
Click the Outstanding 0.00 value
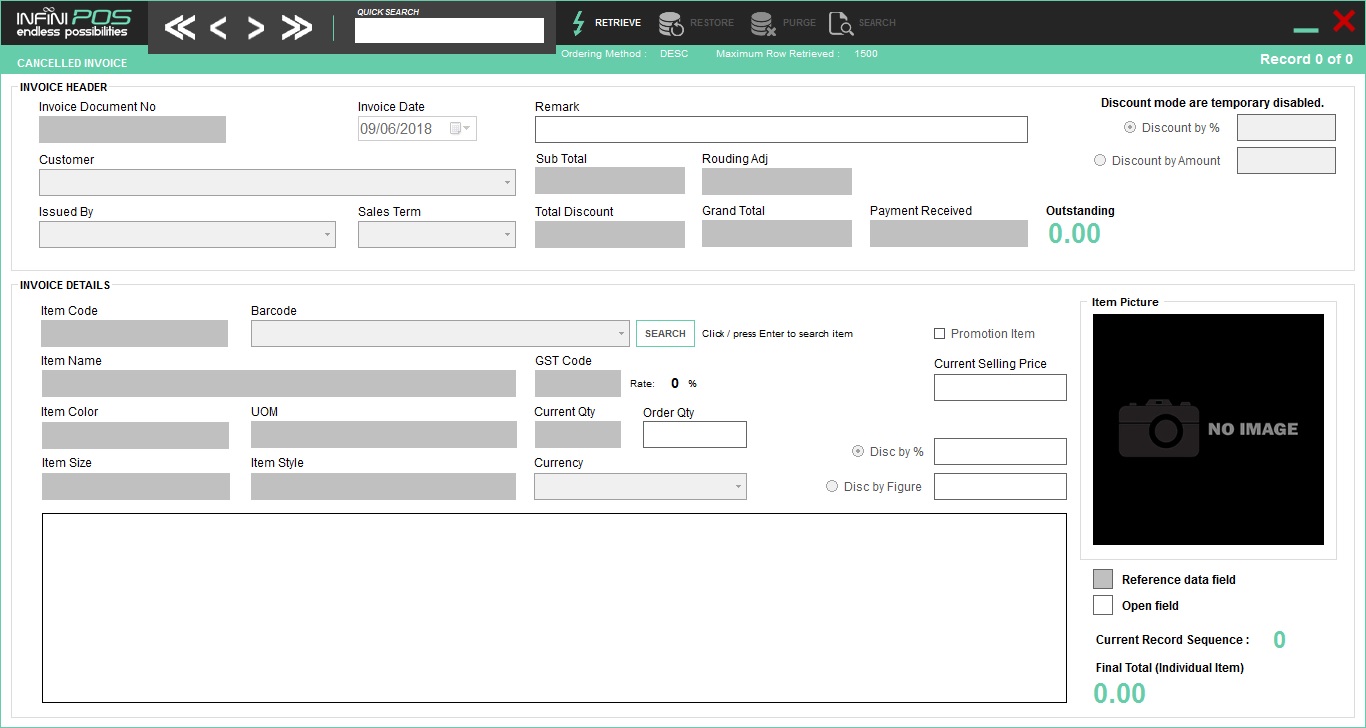pos(1074,234)
